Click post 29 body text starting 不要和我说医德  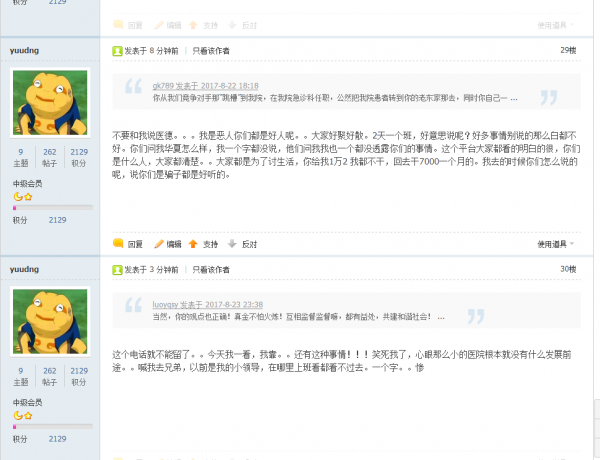point(346,155)
